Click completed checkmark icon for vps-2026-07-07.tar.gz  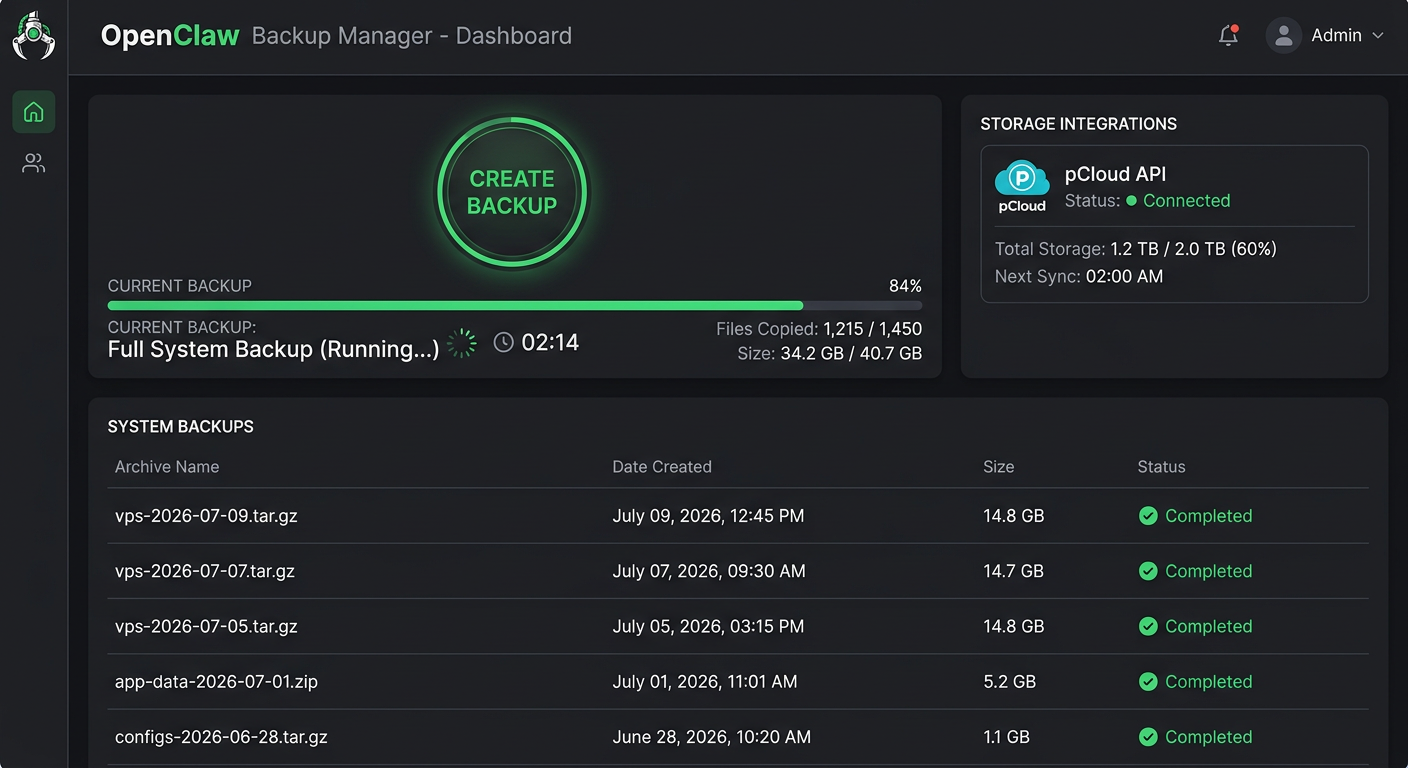pyautogui.click(x=1148, y=571)
